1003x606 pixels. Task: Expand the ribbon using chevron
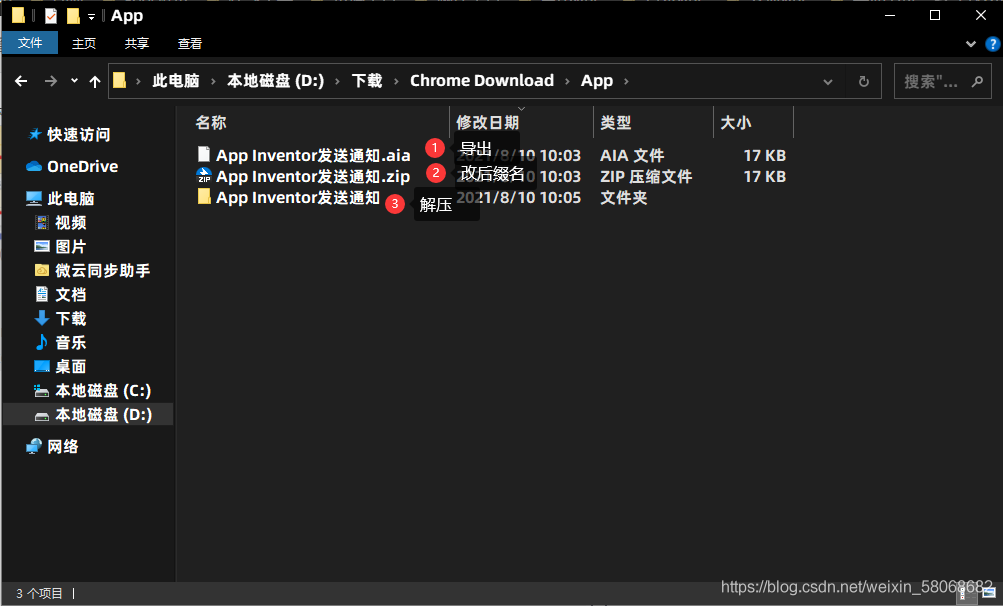970,44
